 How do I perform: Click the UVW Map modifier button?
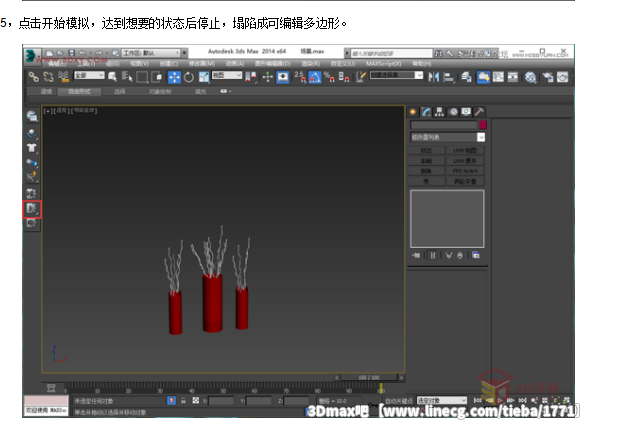tap(466, 150)
